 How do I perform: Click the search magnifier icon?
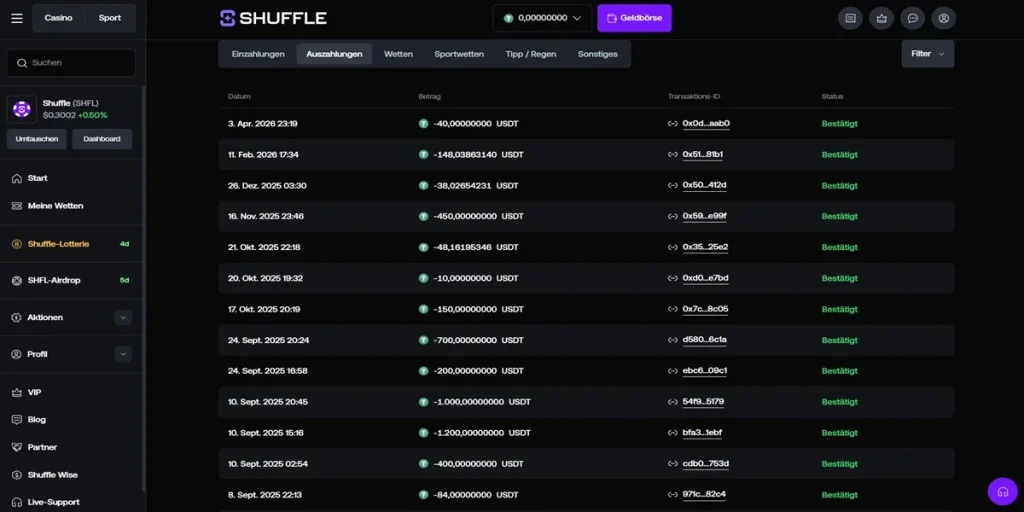click(x=23, y=63)
